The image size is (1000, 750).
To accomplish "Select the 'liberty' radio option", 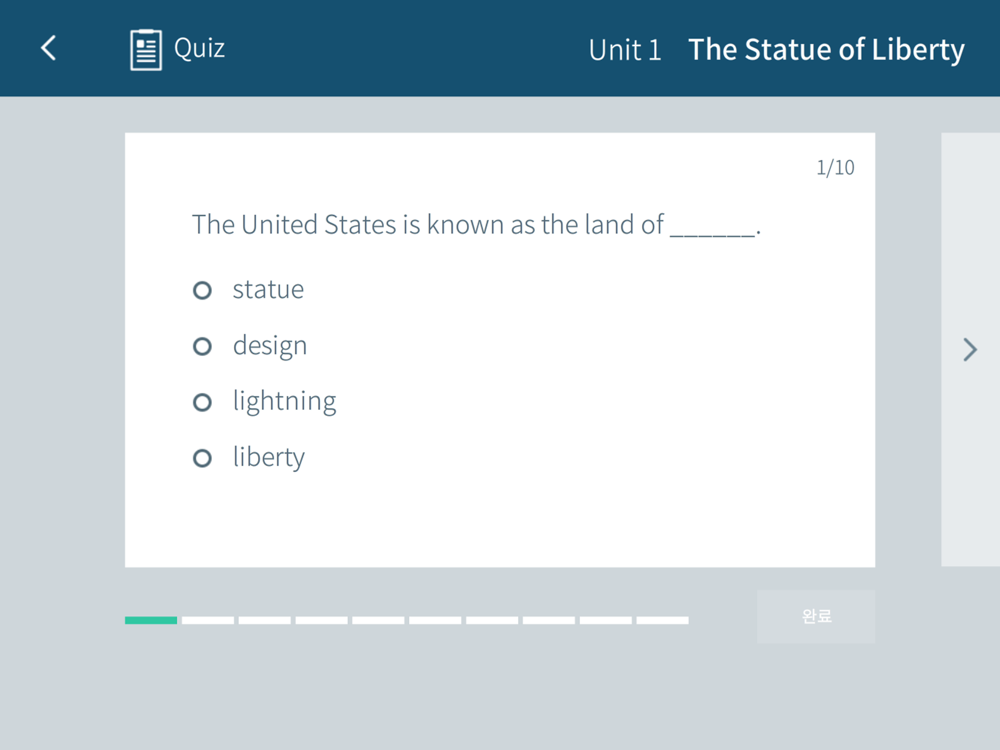I will [202, 458].
